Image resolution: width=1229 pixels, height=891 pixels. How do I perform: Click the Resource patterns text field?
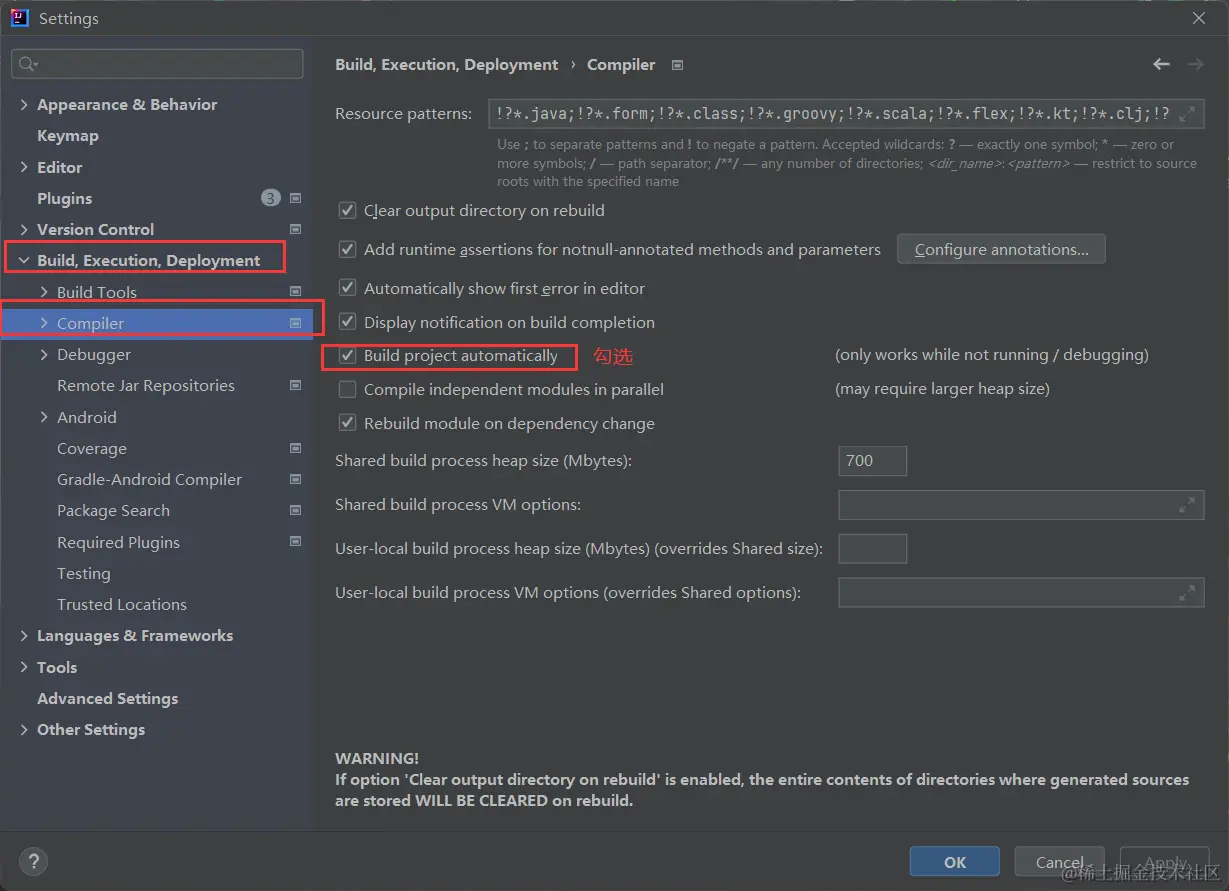tap(847, 114)
